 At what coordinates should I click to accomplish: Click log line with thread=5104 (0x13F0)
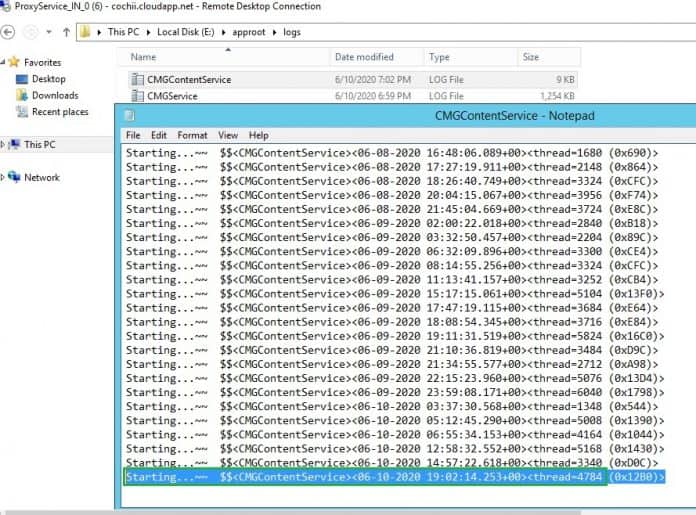pos(395,294)
